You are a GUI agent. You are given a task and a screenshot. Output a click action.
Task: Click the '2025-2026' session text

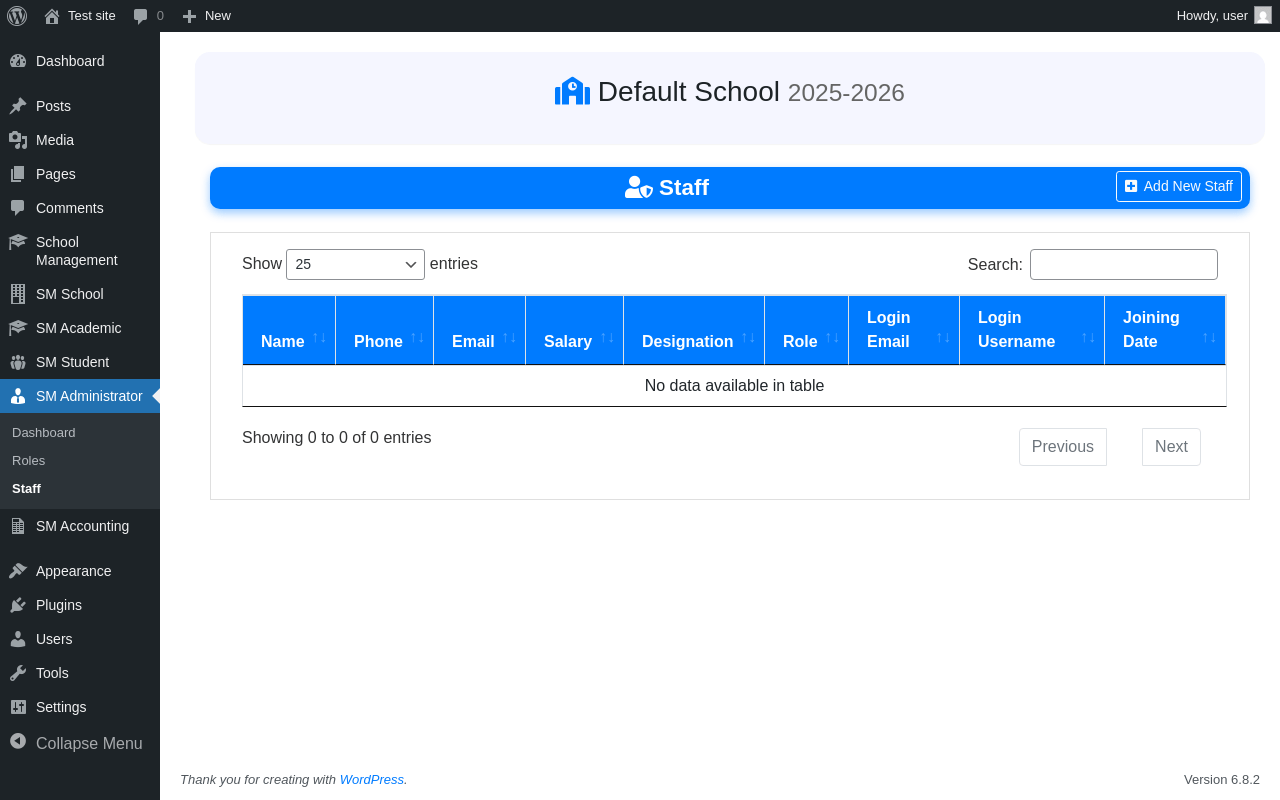click(846, 92)
